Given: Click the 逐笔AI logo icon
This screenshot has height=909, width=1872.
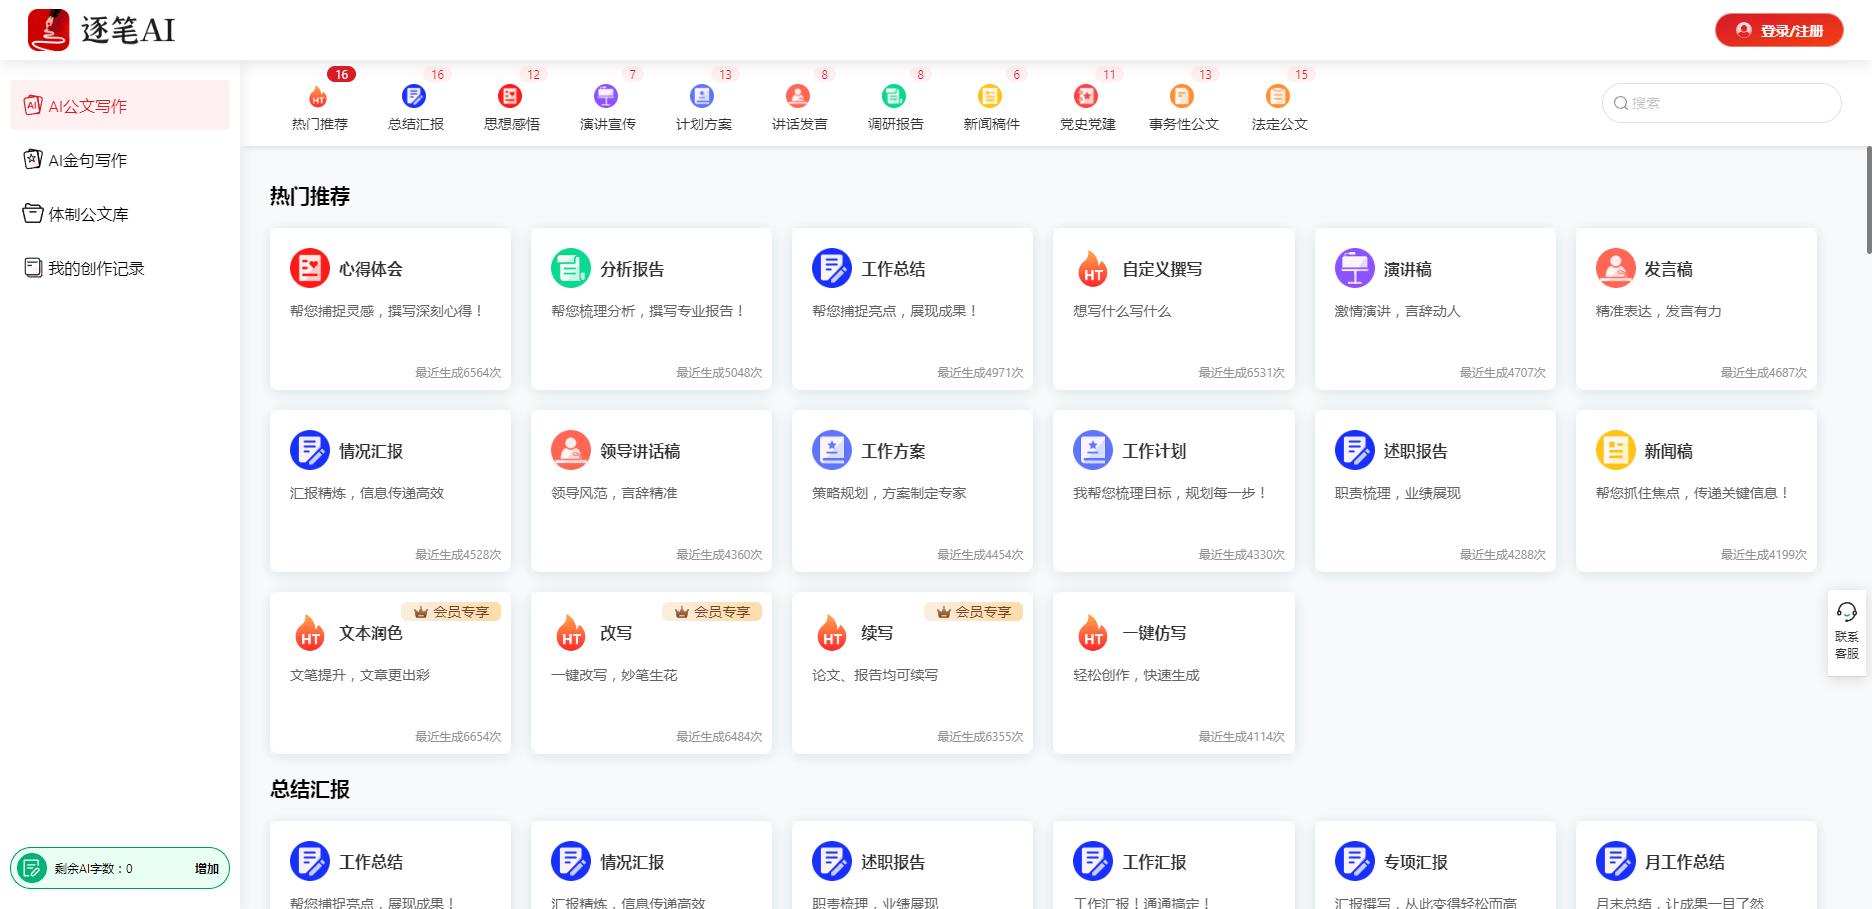Looking at the screenshot, I should click(48, 30).
